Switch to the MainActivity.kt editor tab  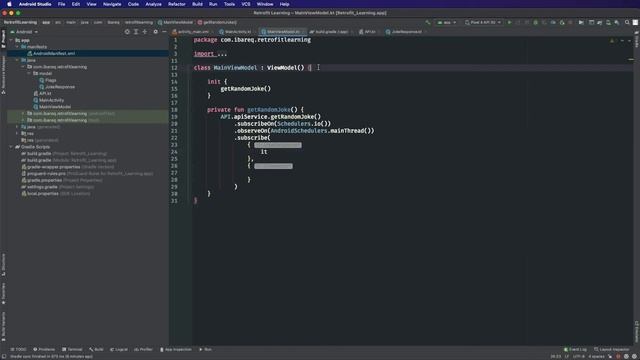pos(237,31)
